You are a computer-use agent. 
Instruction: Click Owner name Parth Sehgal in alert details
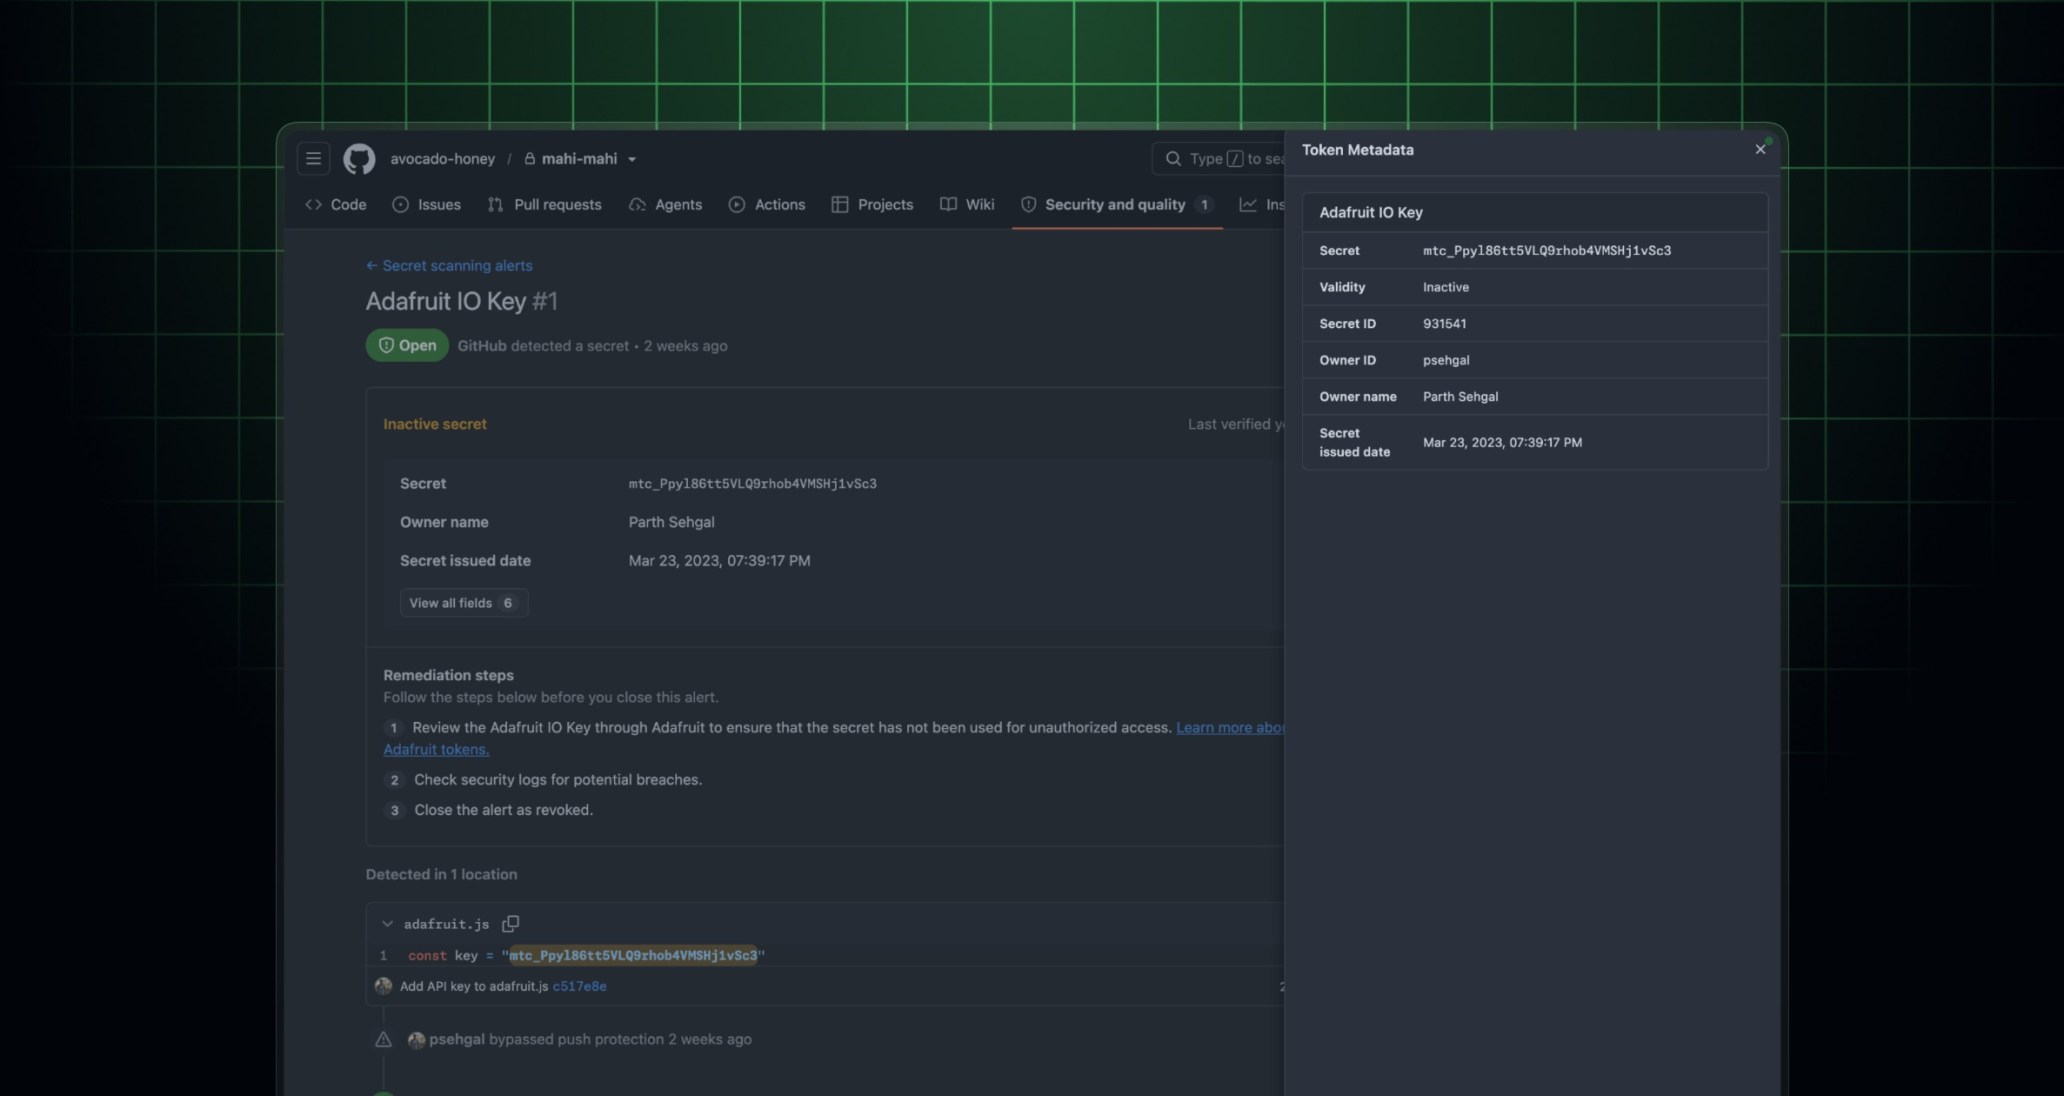tap(671, 523)
